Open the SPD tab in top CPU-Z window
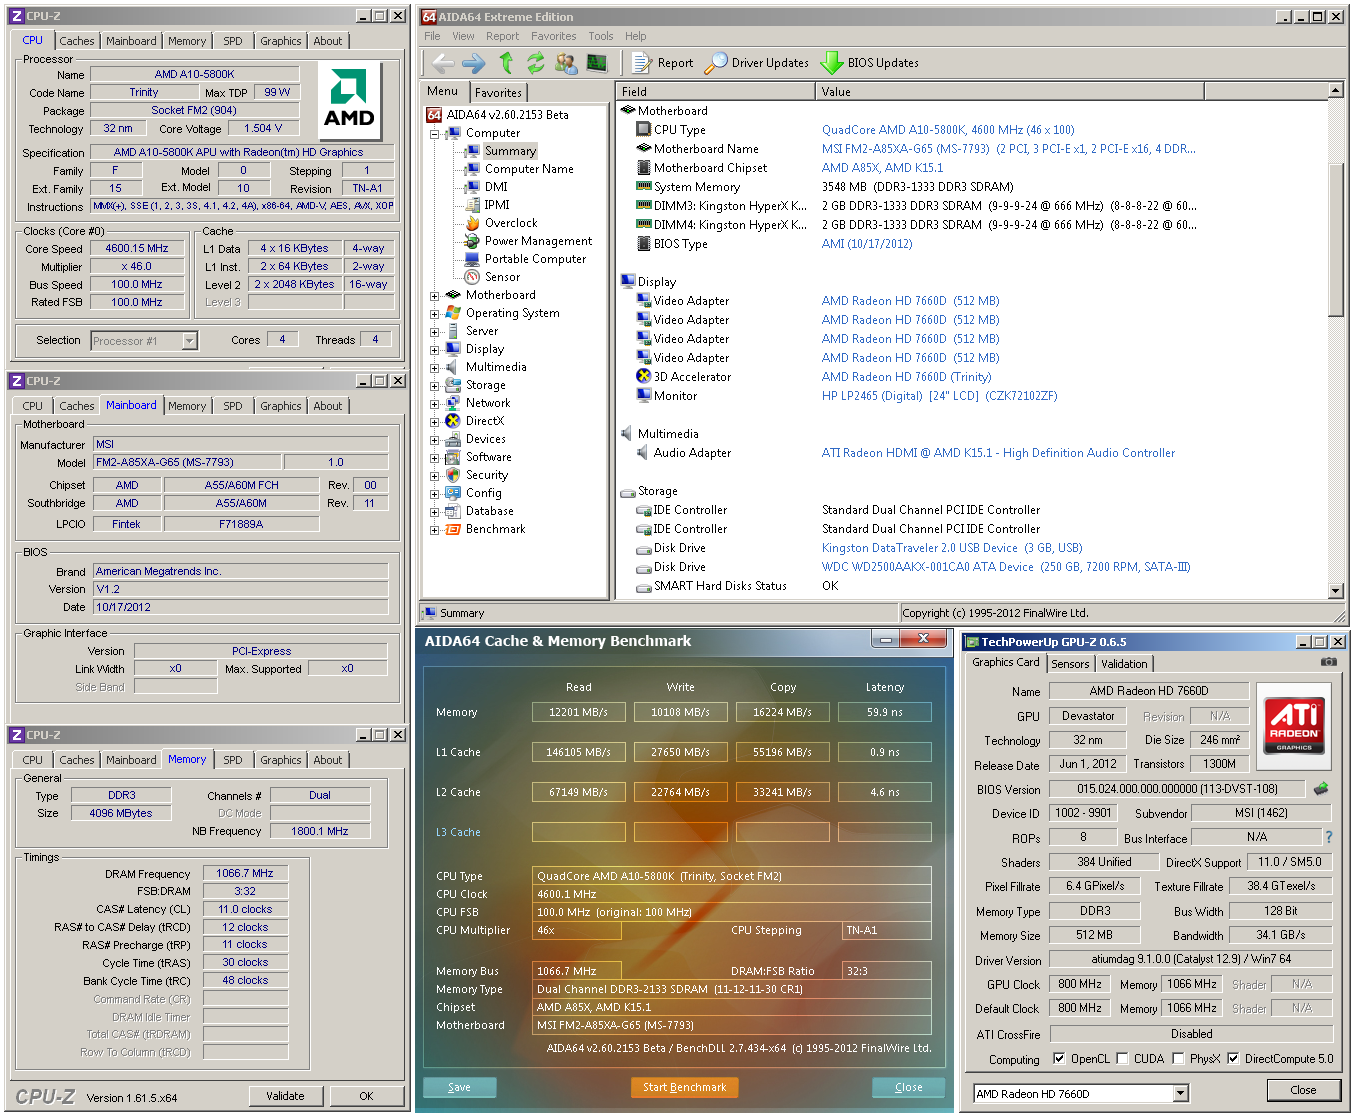The image size is (1354, 1117). (233, 41)
